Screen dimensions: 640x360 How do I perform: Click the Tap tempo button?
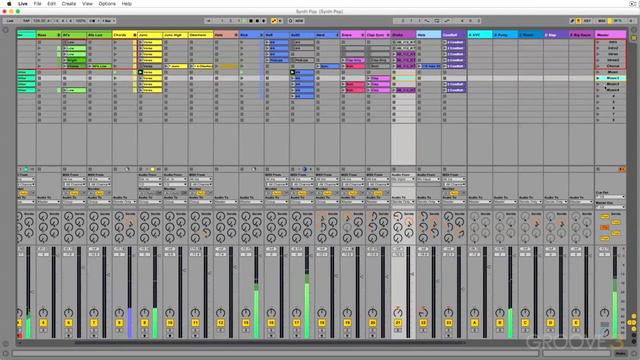(26, 21)
